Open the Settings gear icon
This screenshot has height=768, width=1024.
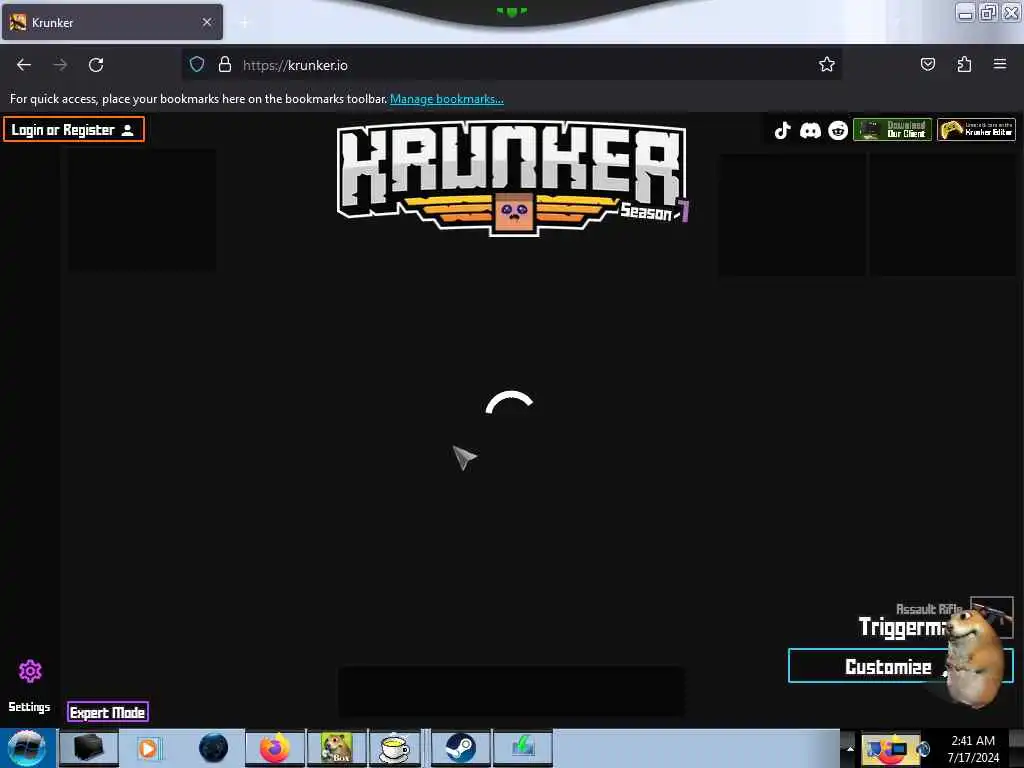(x=30, y=671)
